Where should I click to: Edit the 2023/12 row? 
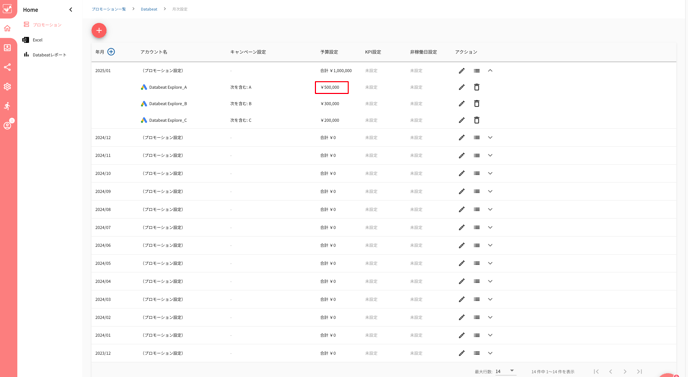pos(462,354)
